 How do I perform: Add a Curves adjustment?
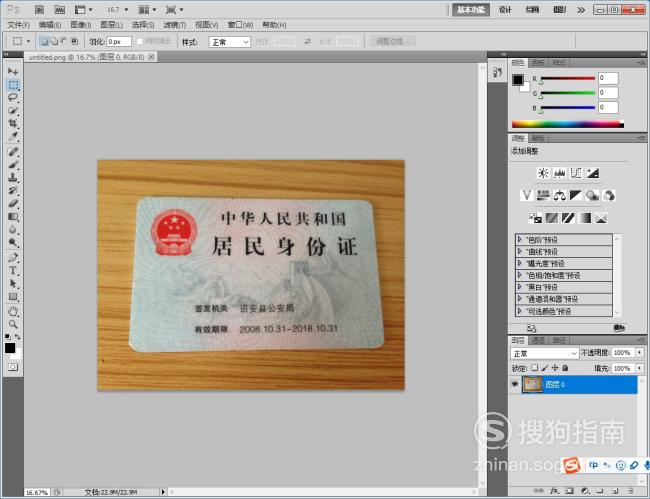576,173
